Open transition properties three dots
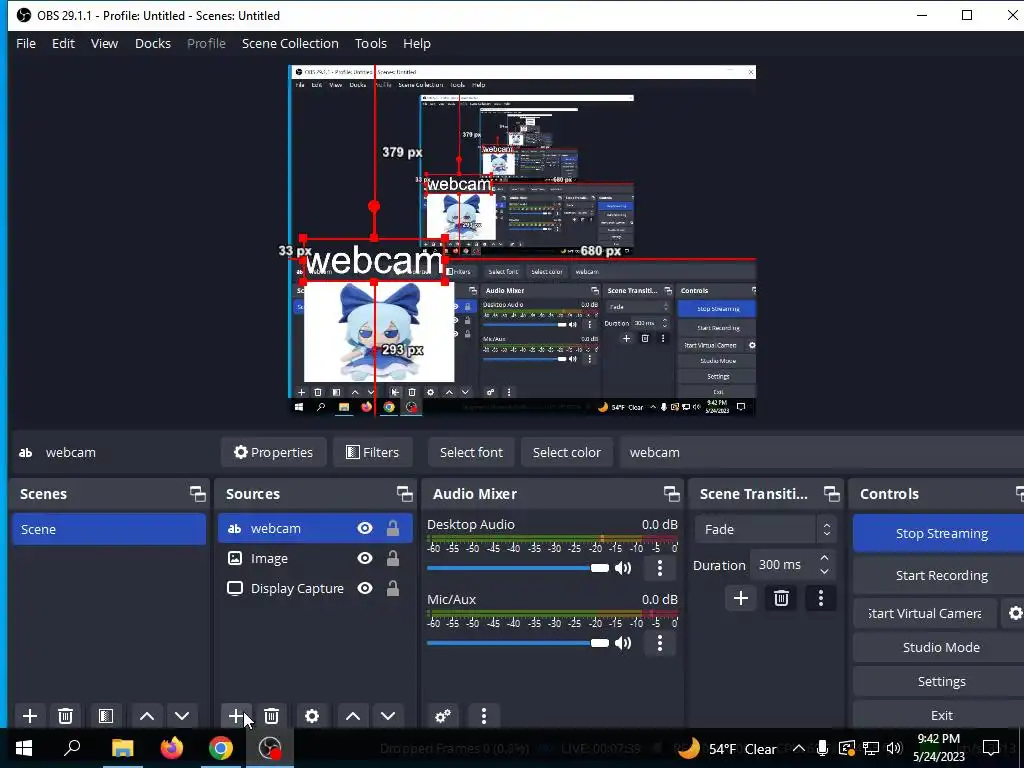This screenshot has height=768, width=1024. [x=821, y=598]
